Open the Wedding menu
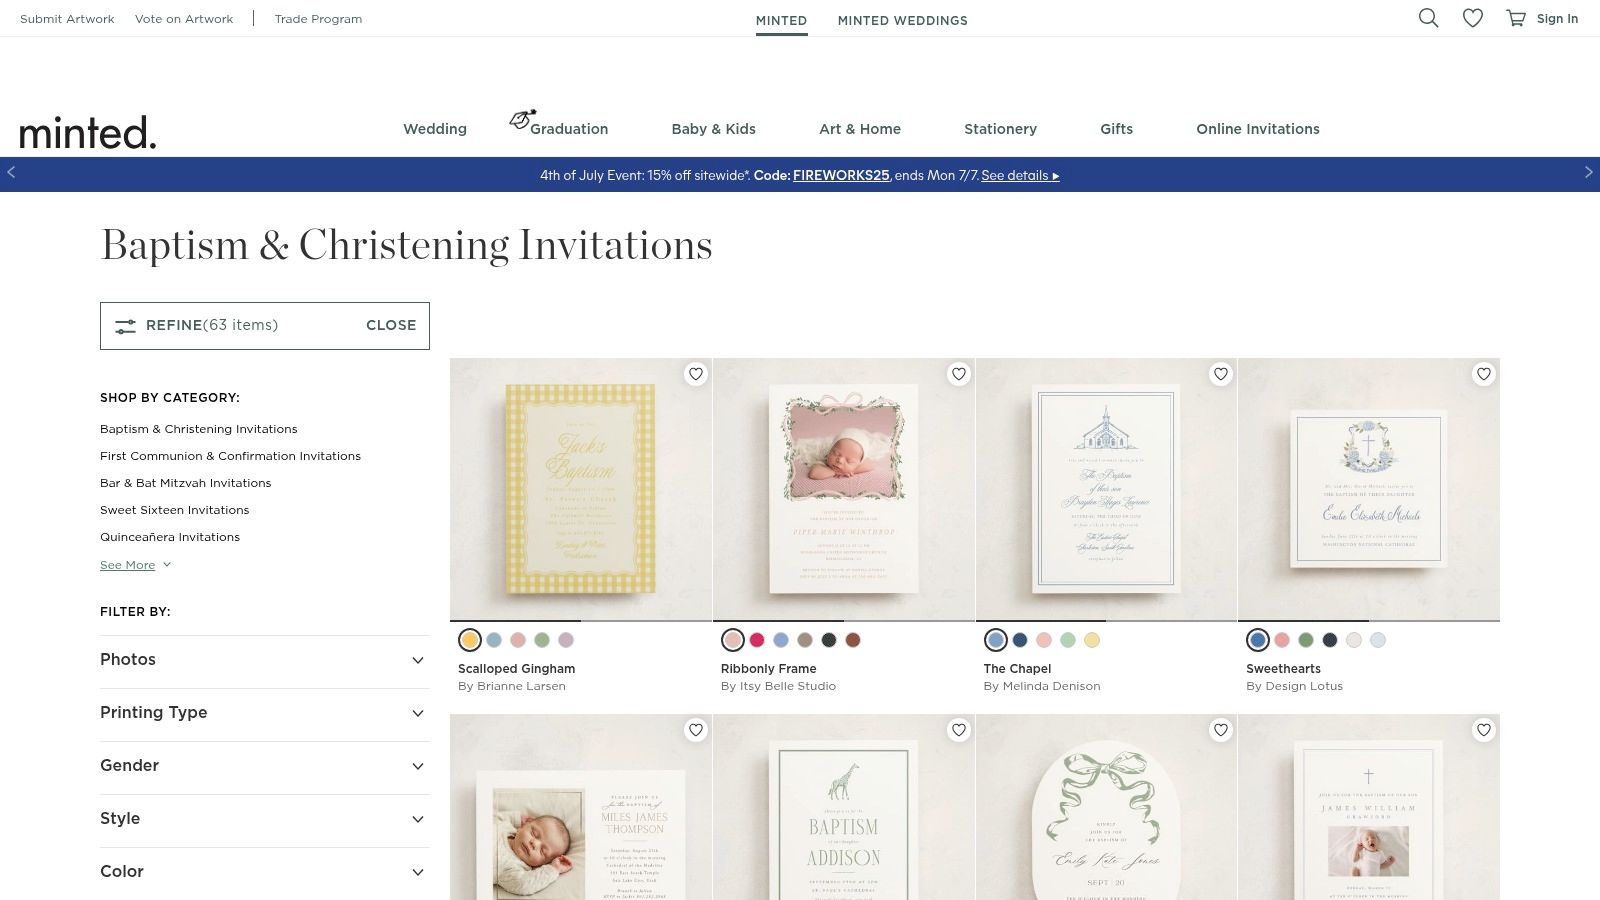The width and height of the screenshot is (1600, 900). click(435, 129)
